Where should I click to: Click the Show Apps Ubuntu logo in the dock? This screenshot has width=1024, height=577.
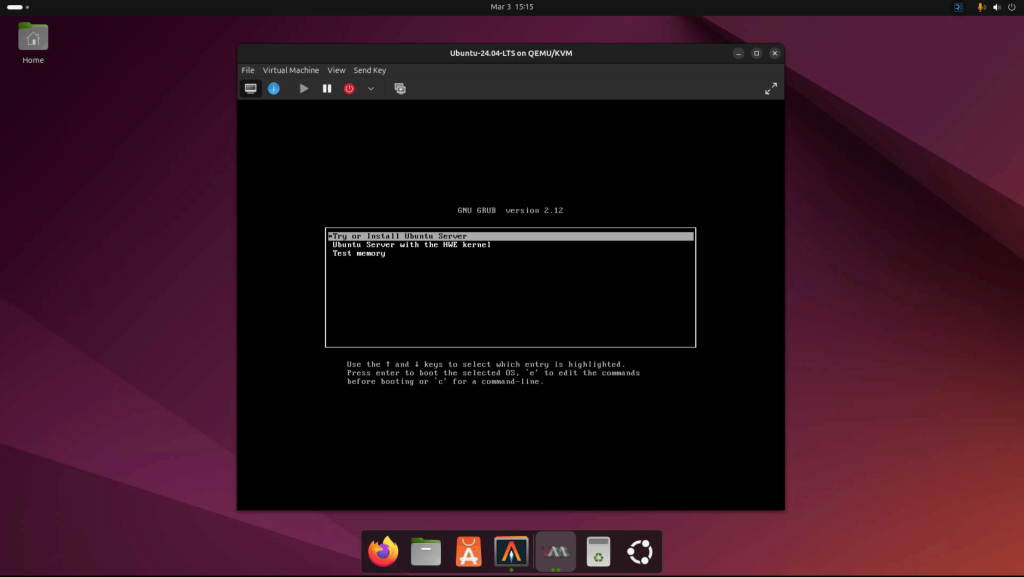638,551
